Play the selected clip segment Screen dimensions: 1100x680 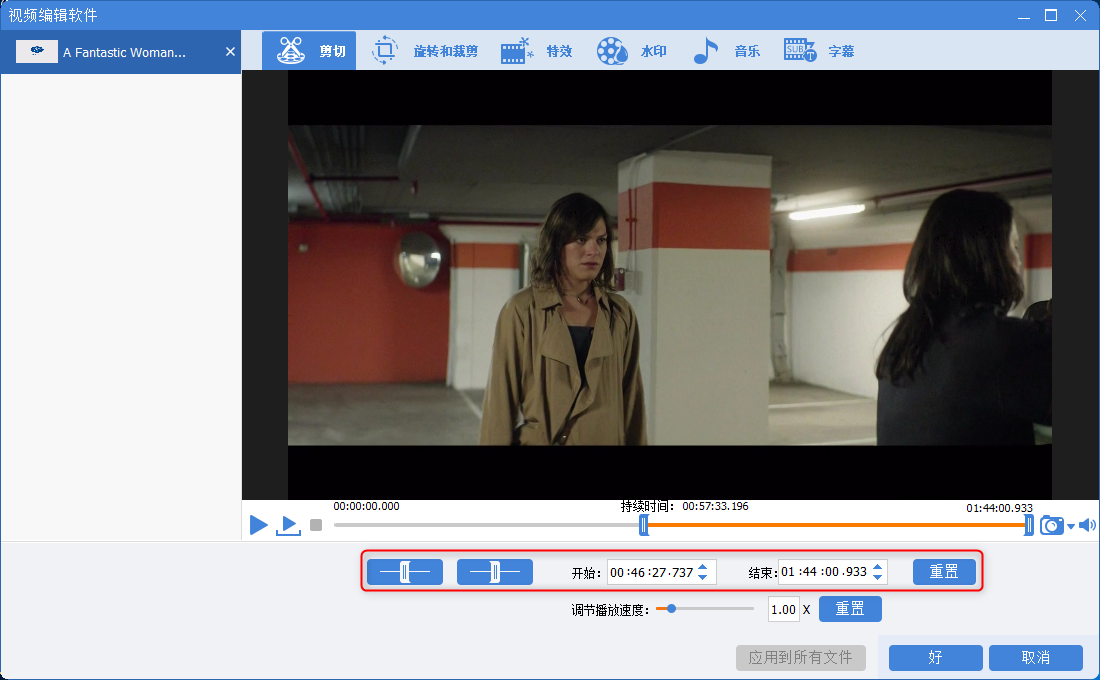pos(288,525)
